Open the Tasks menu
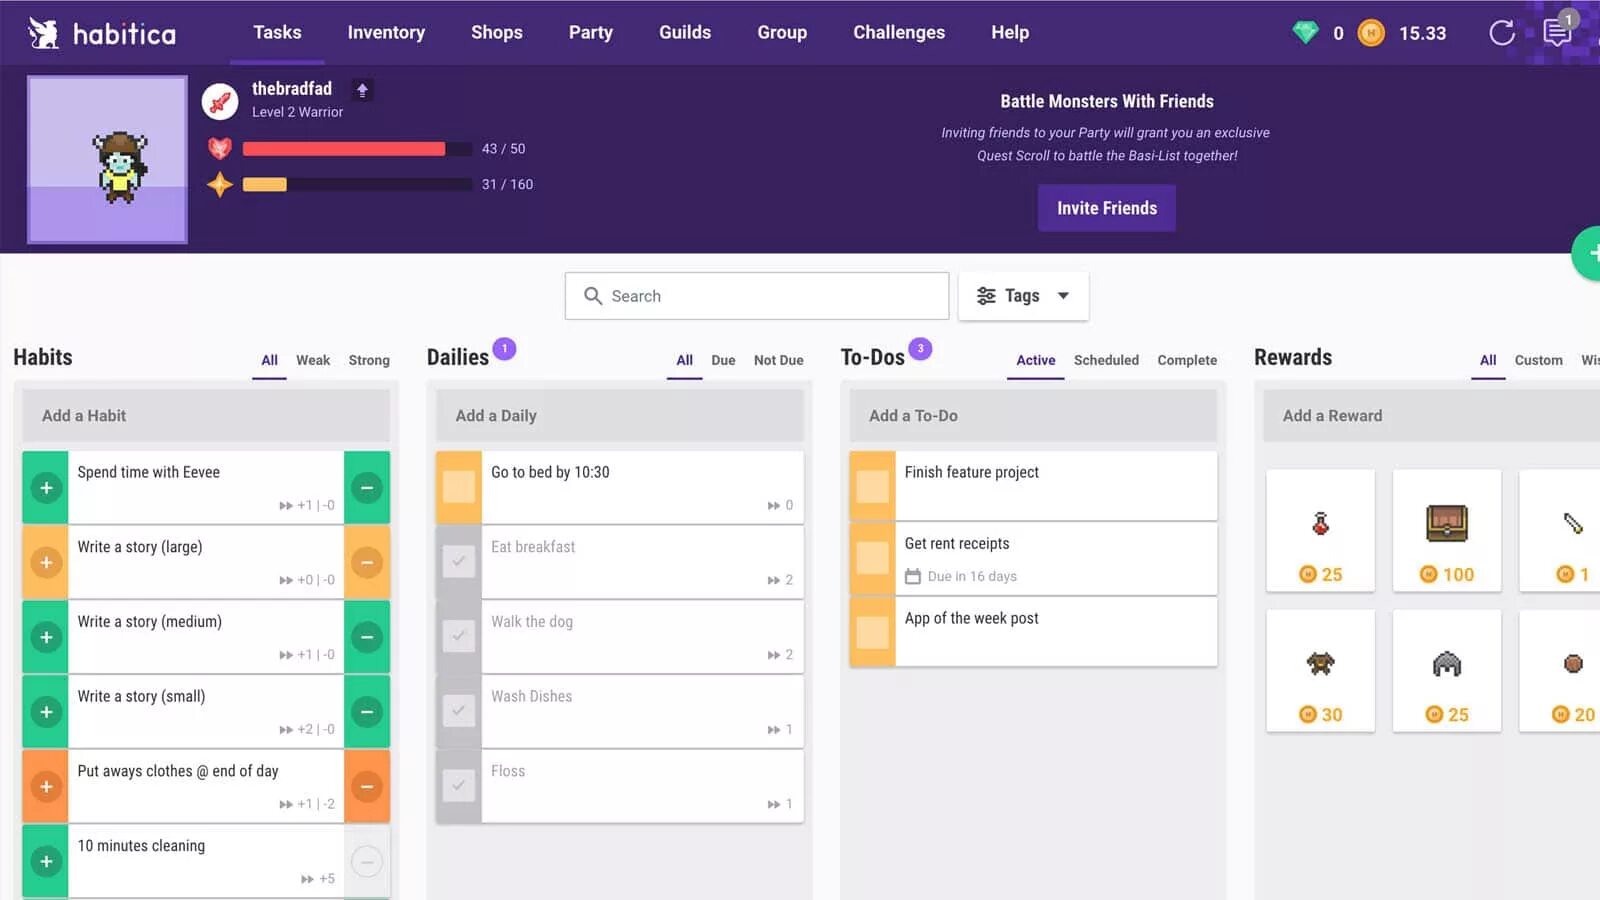The width and height of the screenshot is (1600, 900). (277, 32)
